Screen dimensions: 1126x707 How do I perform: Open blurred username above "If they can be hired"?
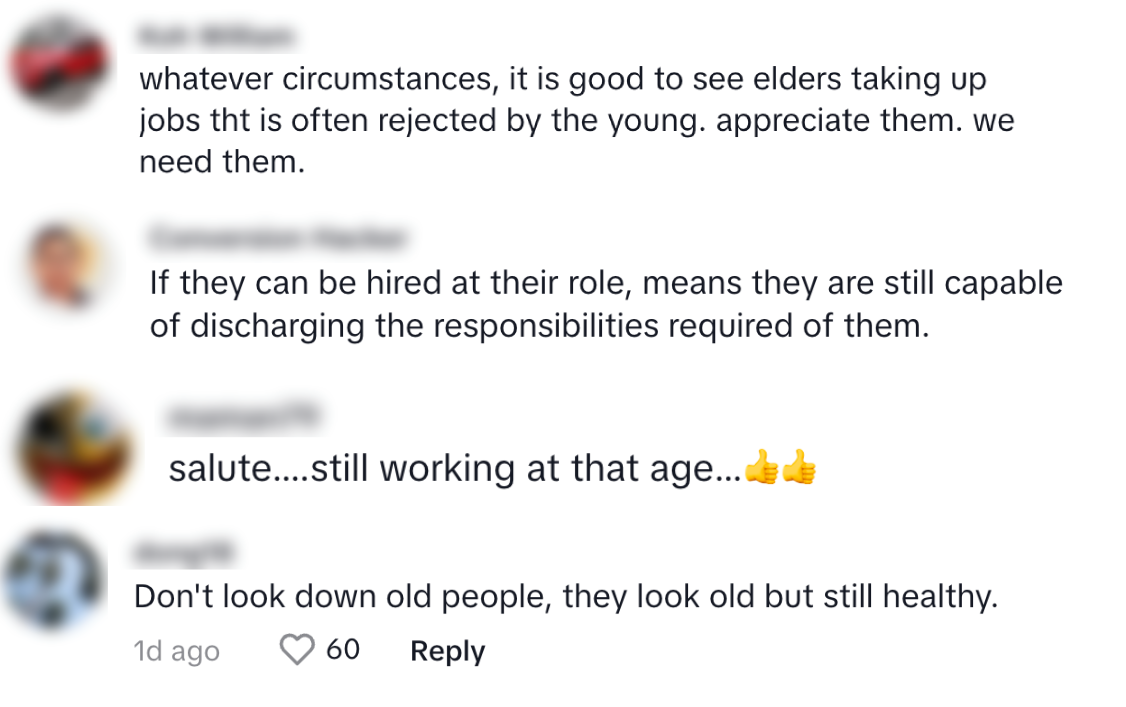(278, 239)
